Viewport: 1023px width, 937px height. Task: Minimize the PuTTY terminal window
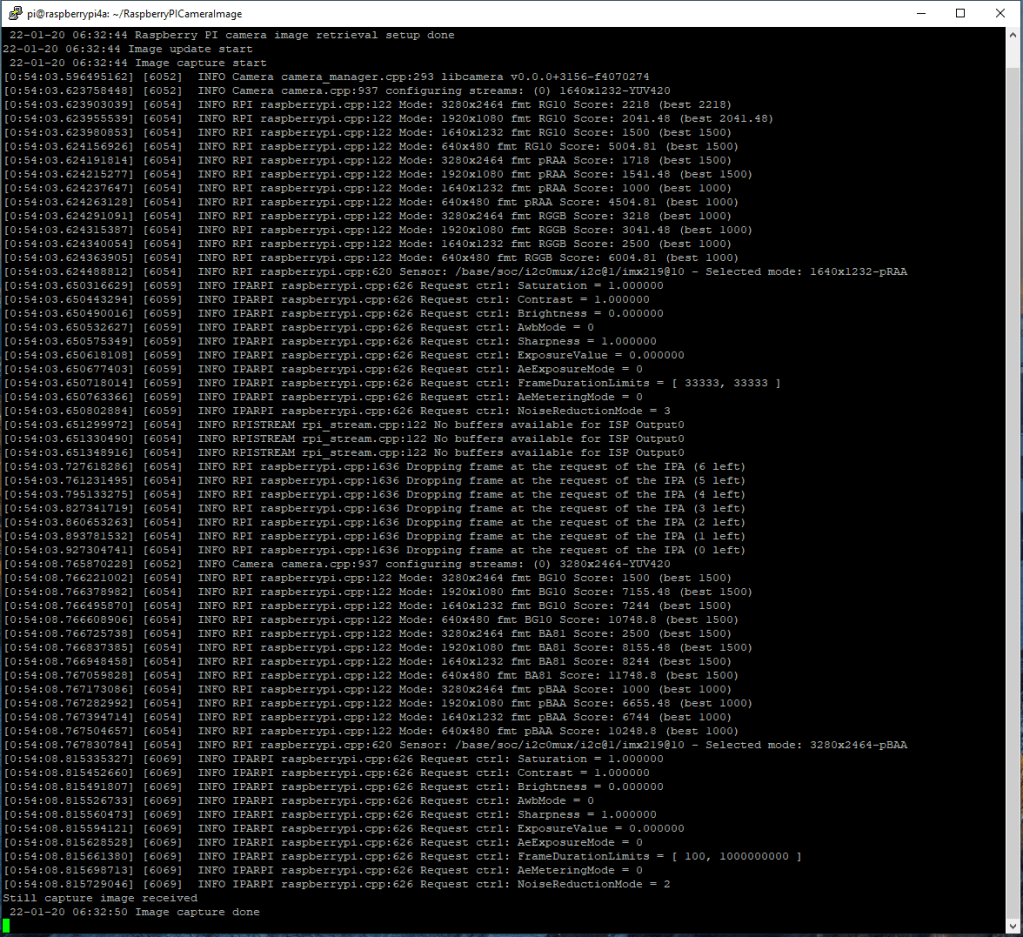[916, 13]
